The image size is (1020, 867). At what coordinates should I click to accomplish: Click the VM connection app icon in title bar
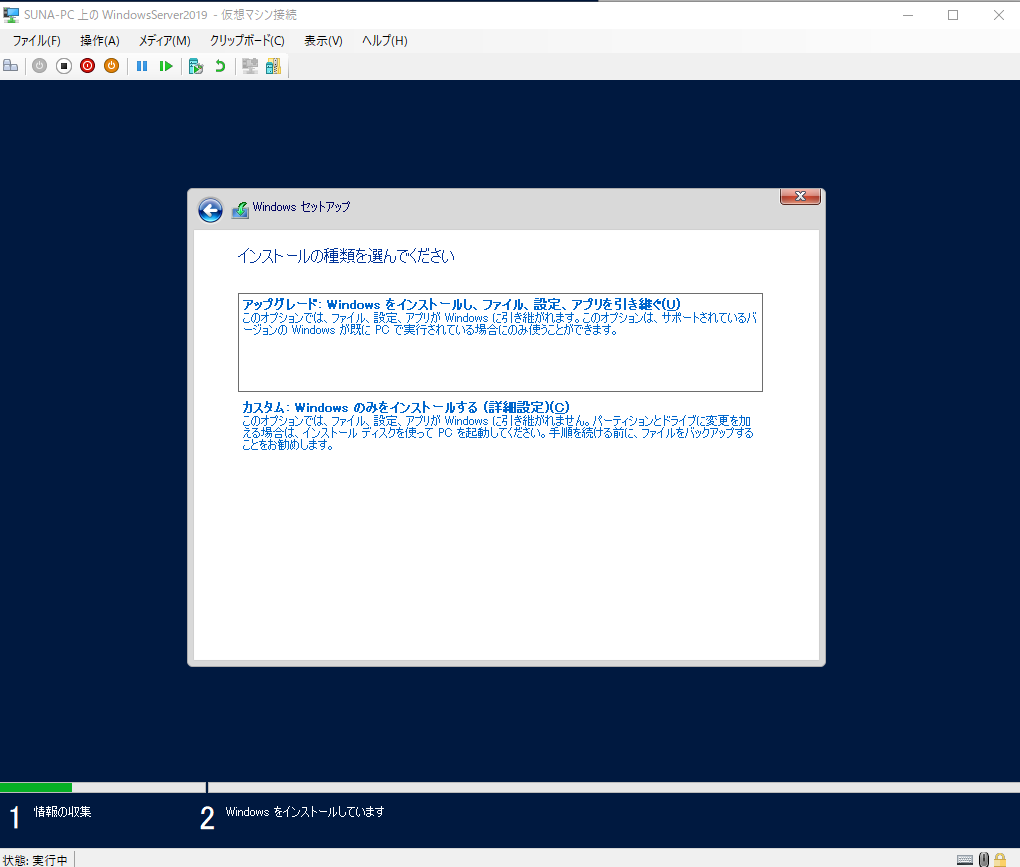coord(11,14)
